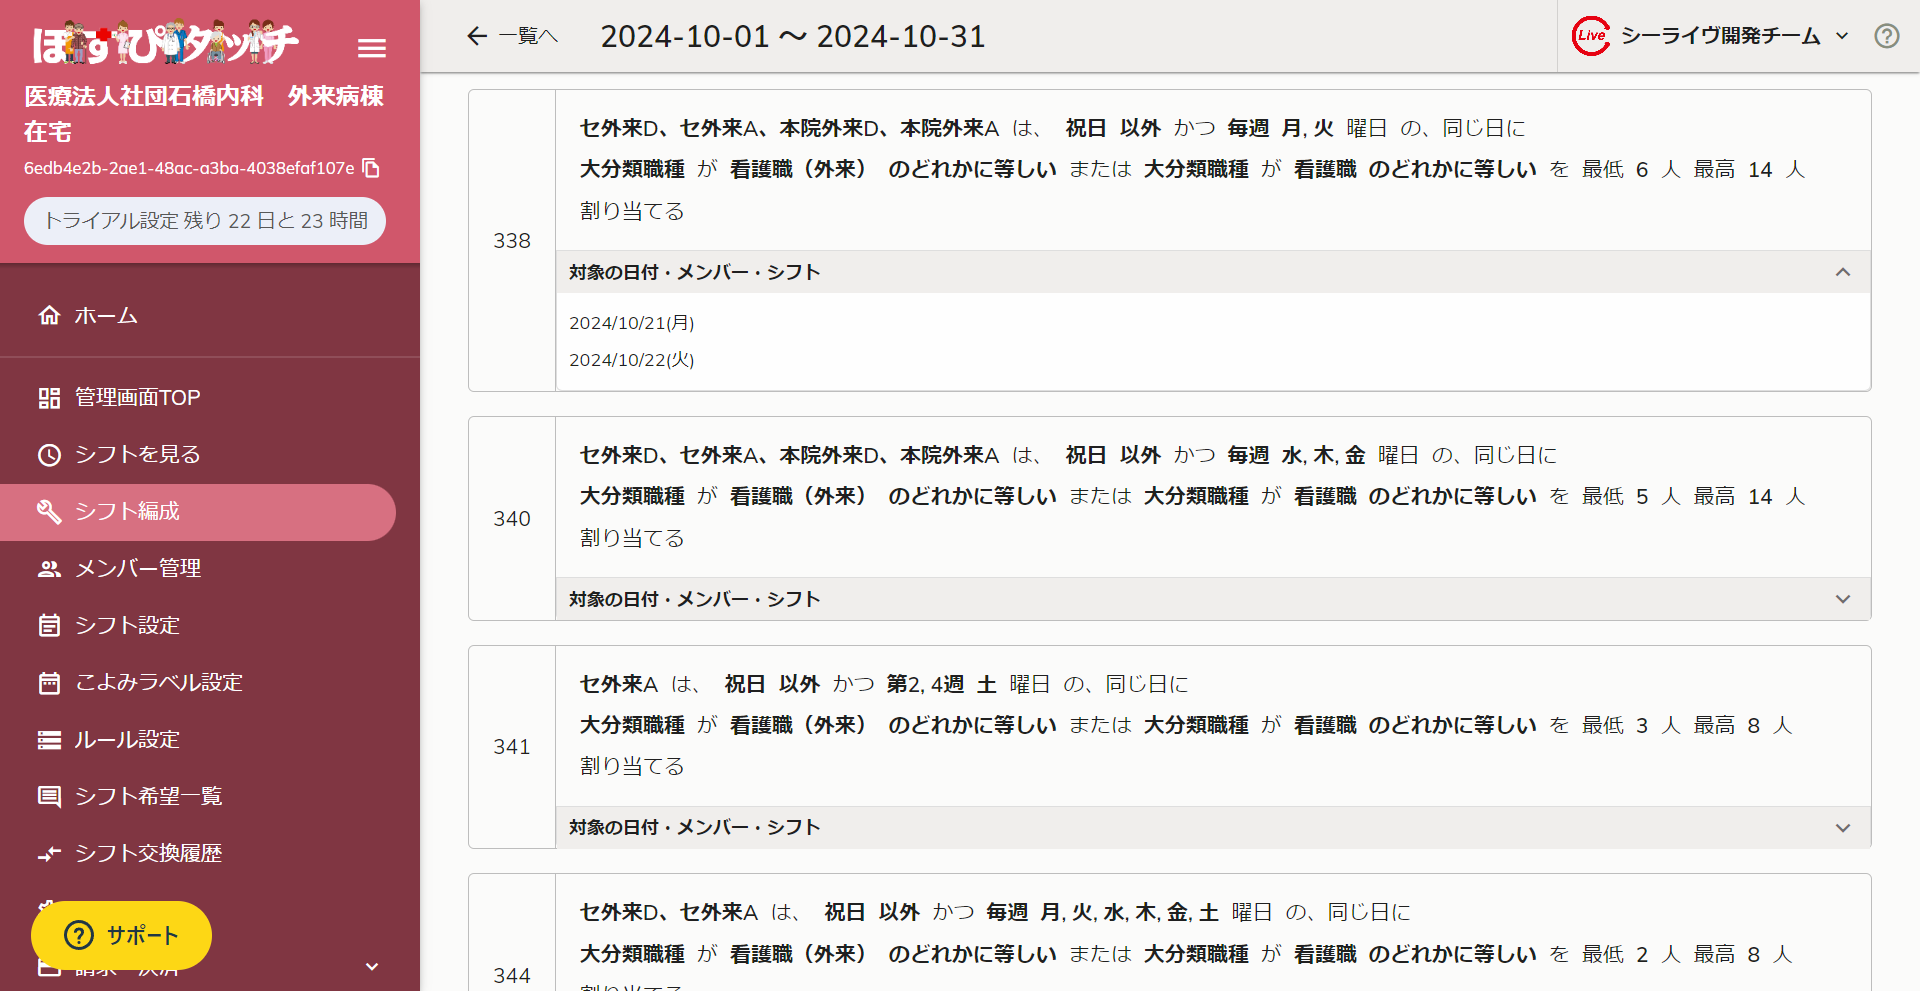1920x991 pixels.
Task: Open シーライヴ開発チーム account dropdown
Action: coord(1712,36)
